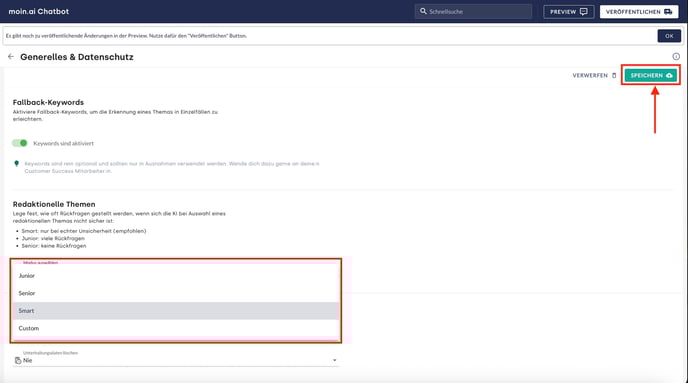Click the document icon beside Nie

point(18,360)
